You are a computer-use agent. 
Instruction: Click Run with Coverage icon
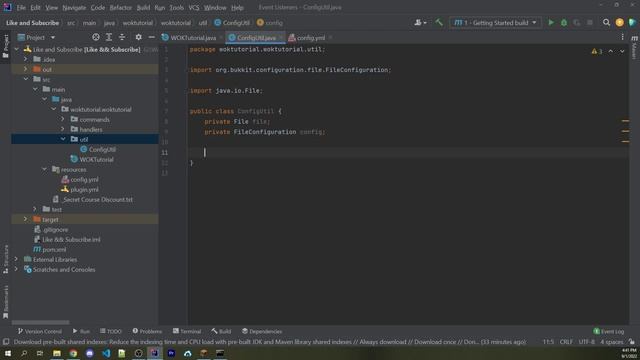(x=577, y=23)
